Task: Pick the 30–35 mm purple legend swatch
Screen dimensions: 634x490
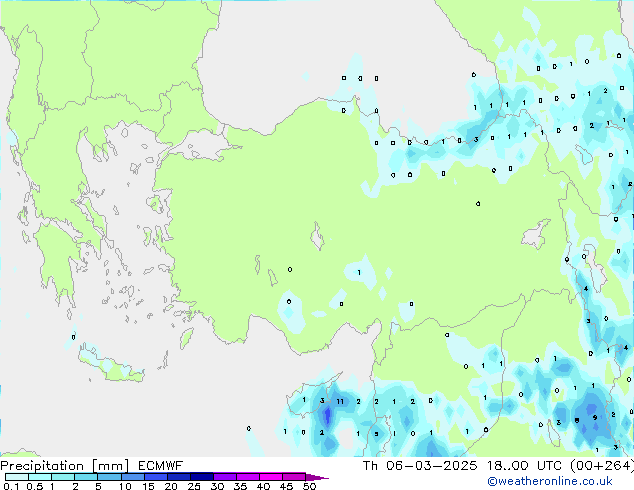Action: (224, 477)
